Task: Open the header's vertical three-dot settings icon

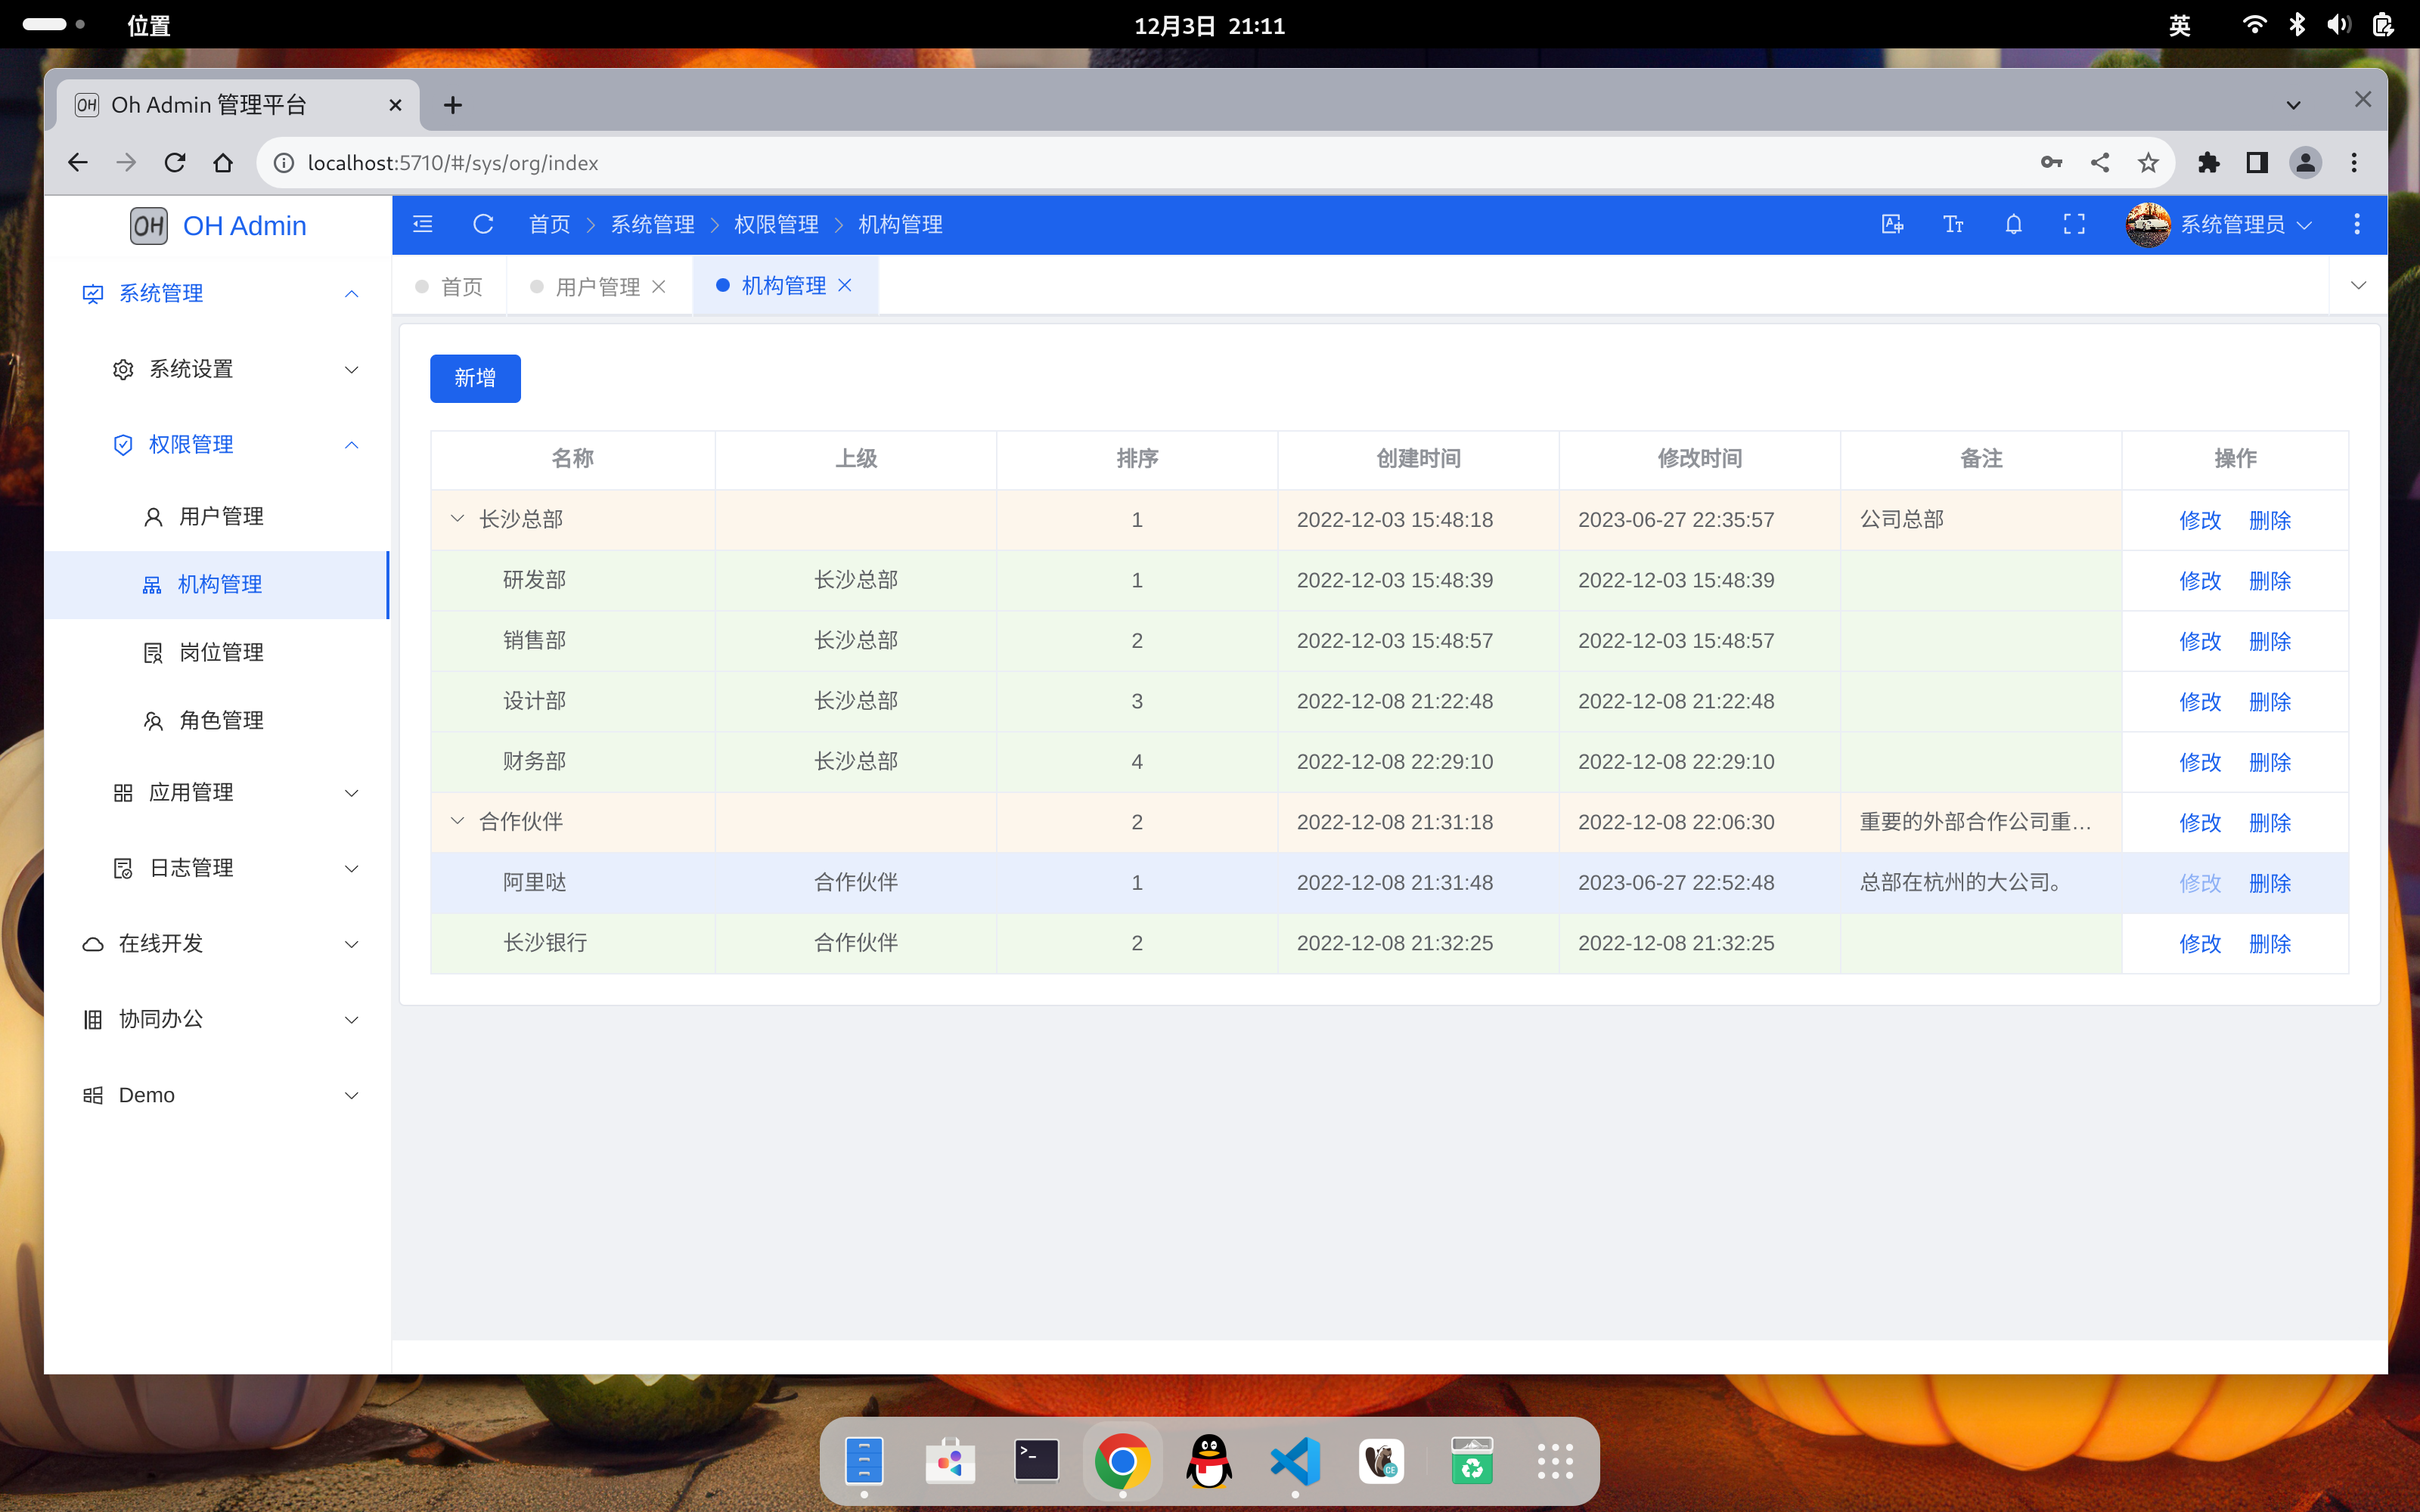Action: [2357, 224]
